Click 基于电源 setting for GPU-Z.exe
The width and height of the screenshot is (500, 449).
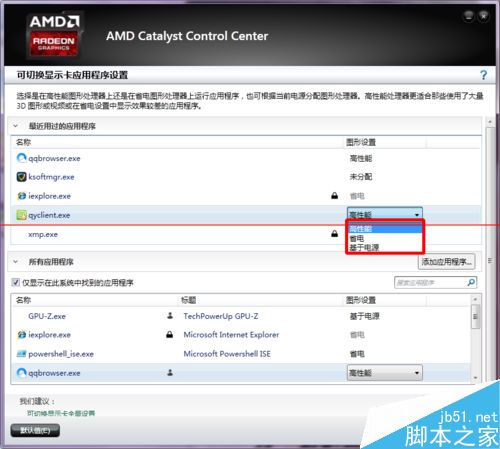pyautogui.click(x=364, y=316)
